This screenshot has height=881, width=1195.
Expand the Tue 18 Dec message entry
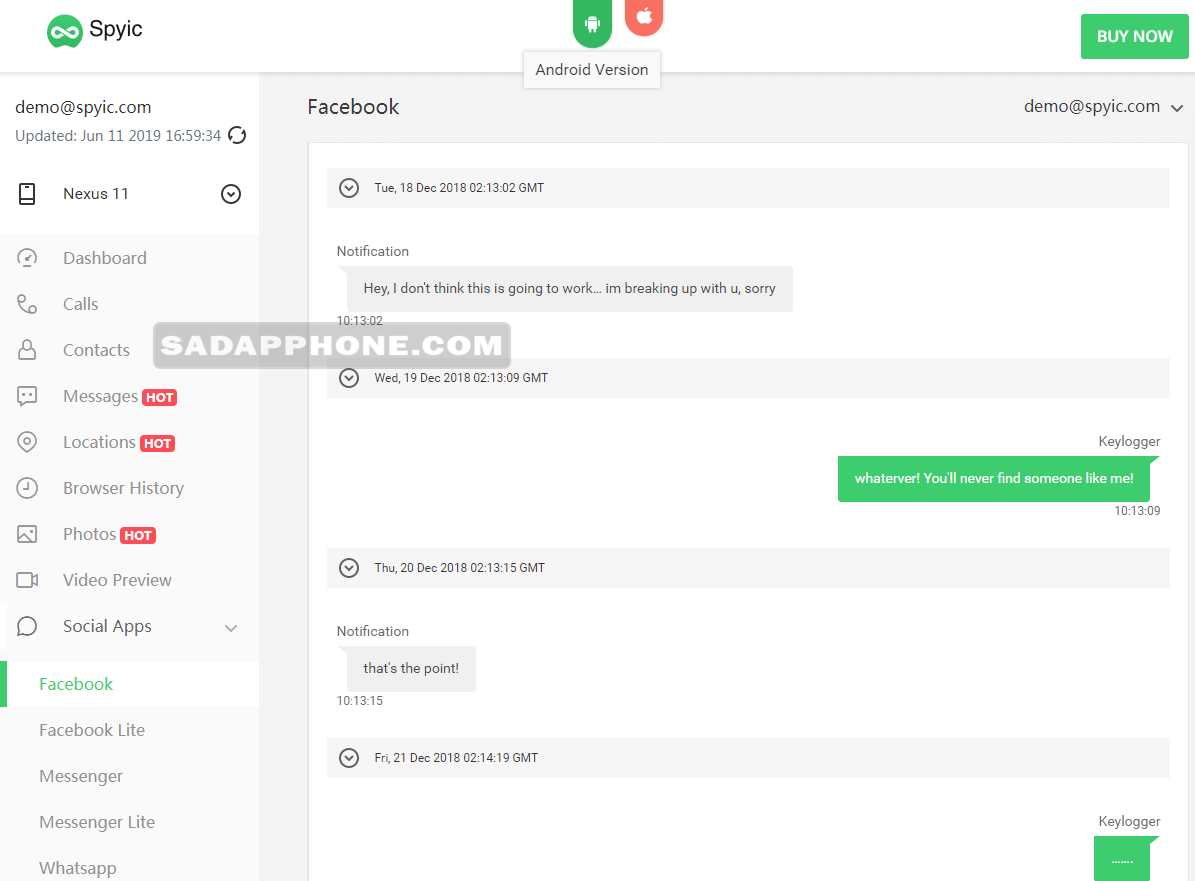tap(349, 187)
